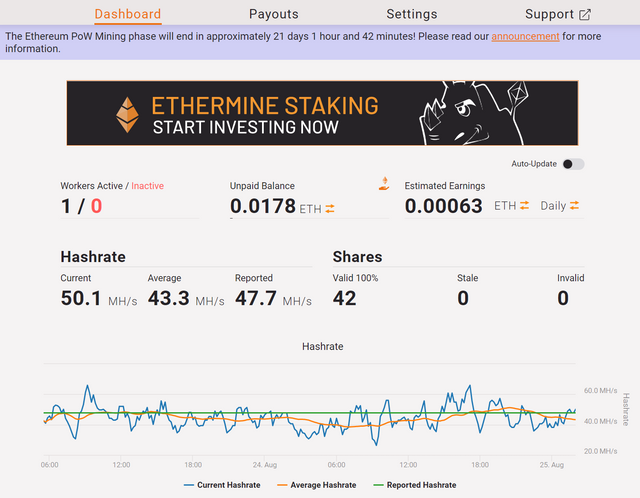Switch Unpaid Balance currency with the swap arrows
Viewport: 640px width, 498px height.
pyautogui.click(x=330, y=209)
